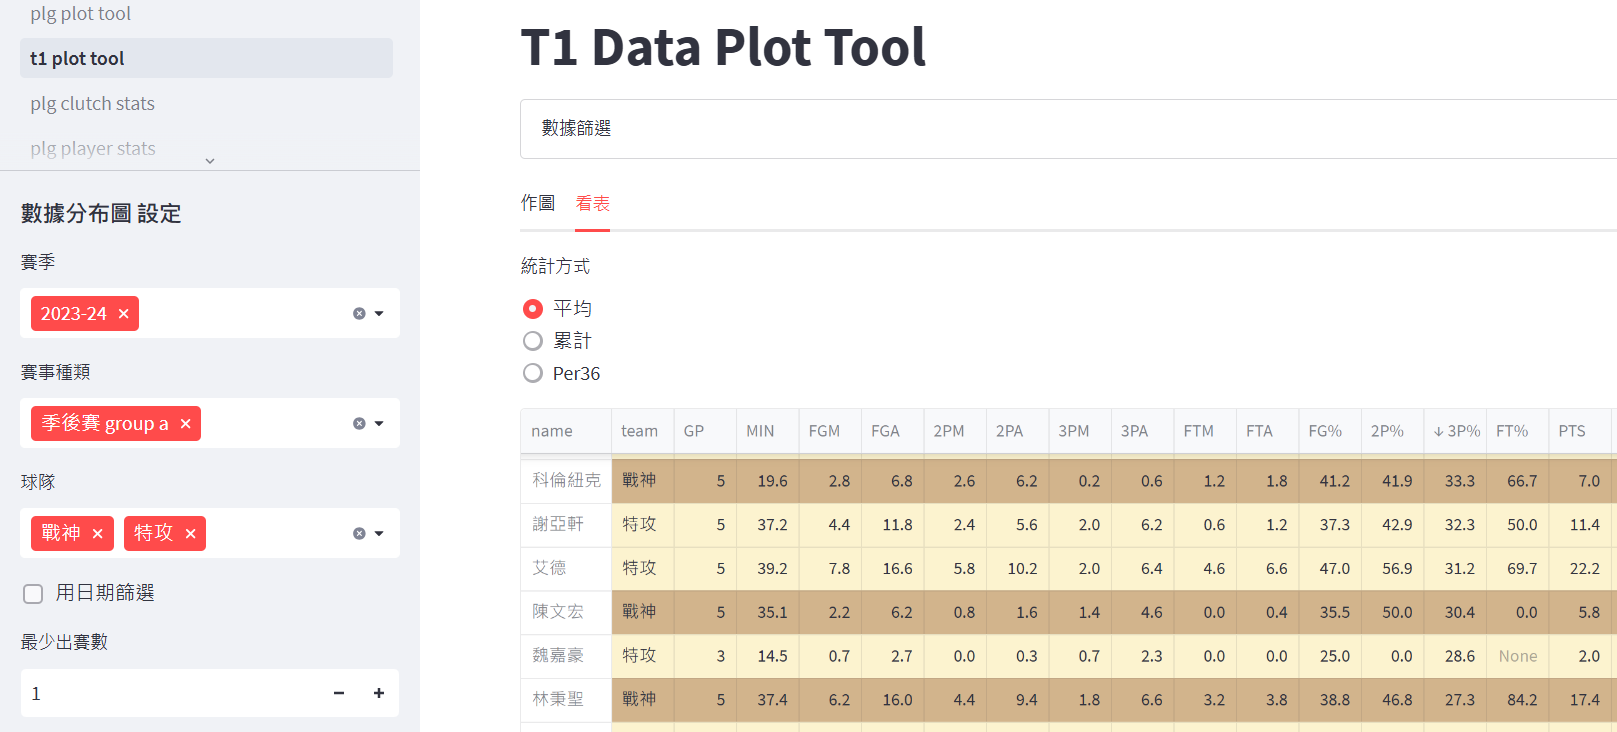
Task: Clear all selections in 賽季 field
Action: click(359, 314)
